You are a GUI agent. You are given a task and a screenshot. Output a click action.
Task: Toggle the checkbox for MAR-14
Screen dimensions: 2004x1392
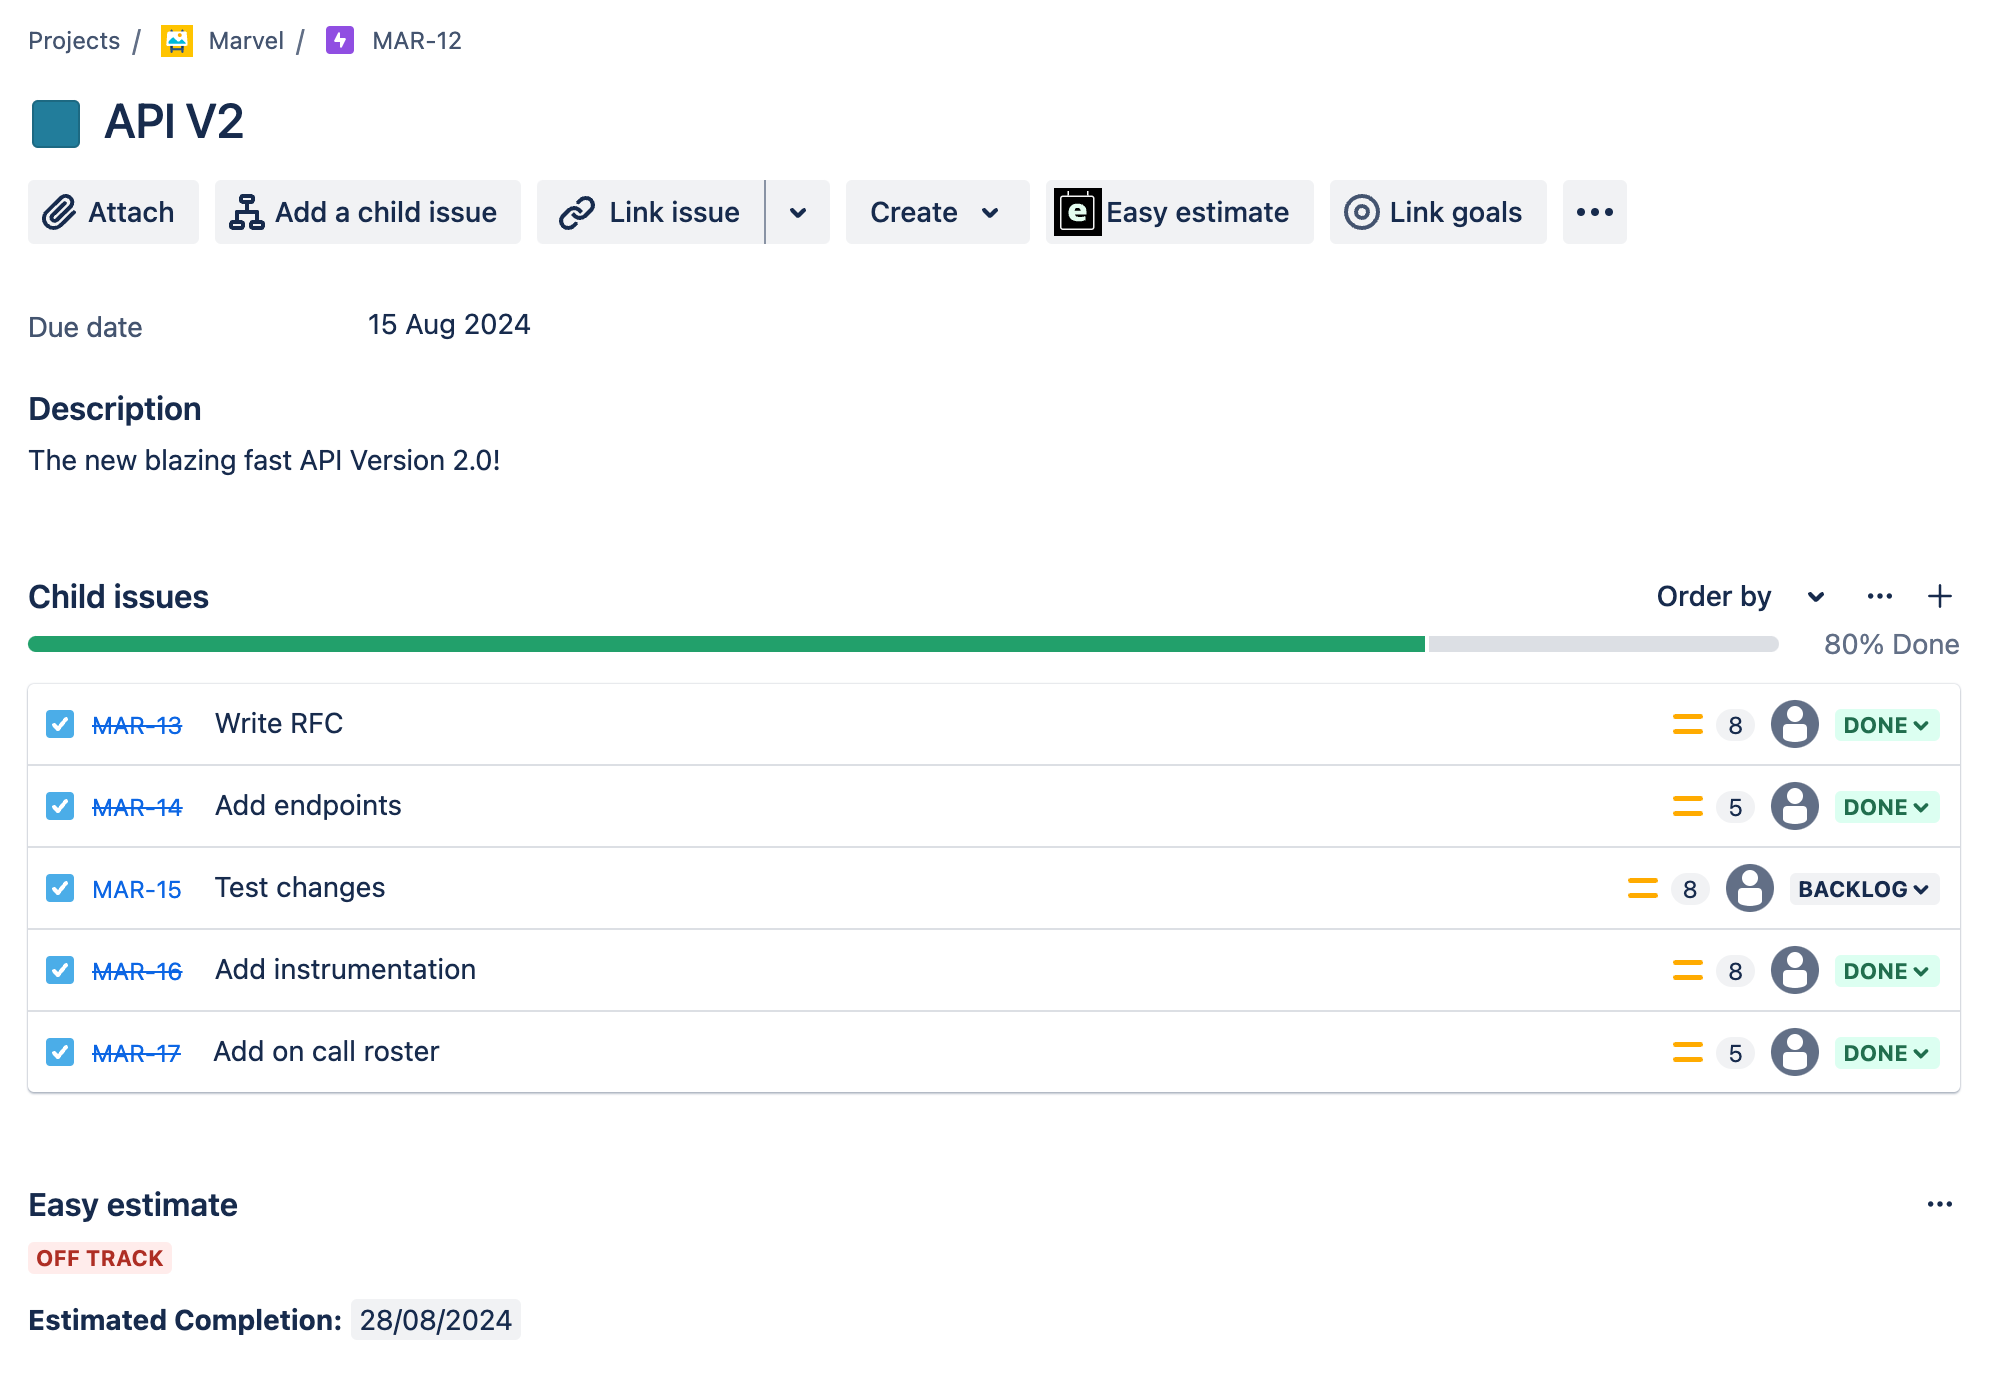pyautogui.click(x=60, y=806)
